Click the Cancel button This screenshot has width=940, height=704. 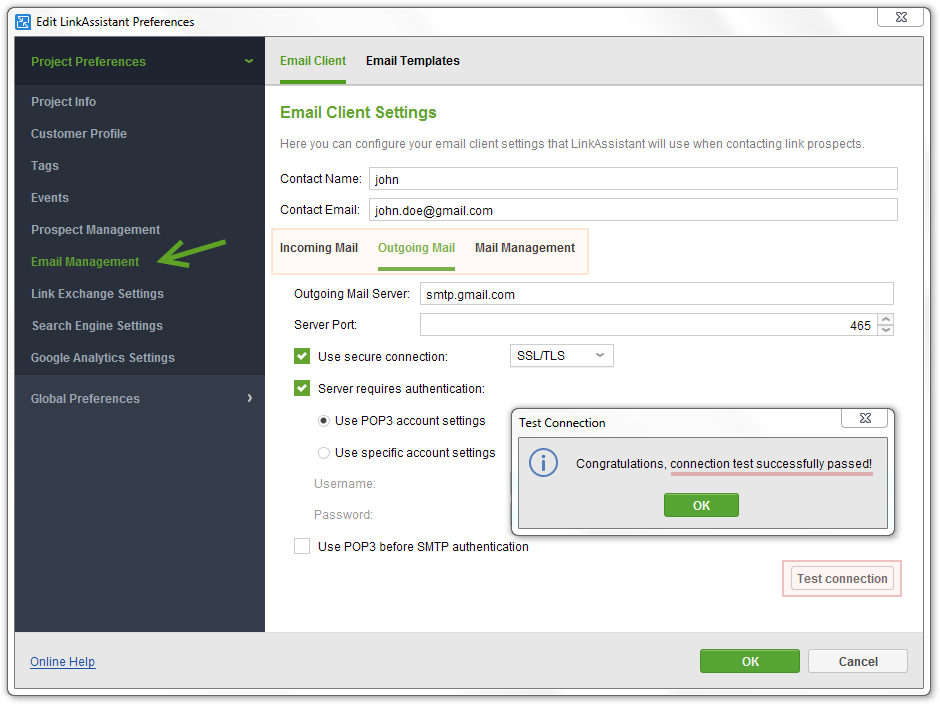click(858, 661)
